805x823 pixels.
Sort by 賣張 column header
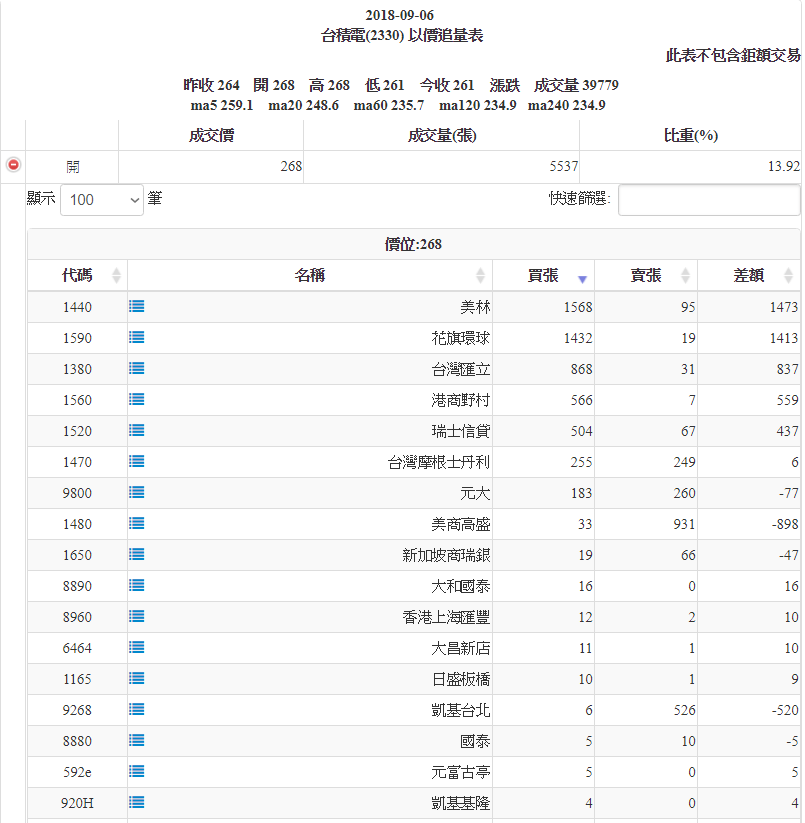point(645,276)
